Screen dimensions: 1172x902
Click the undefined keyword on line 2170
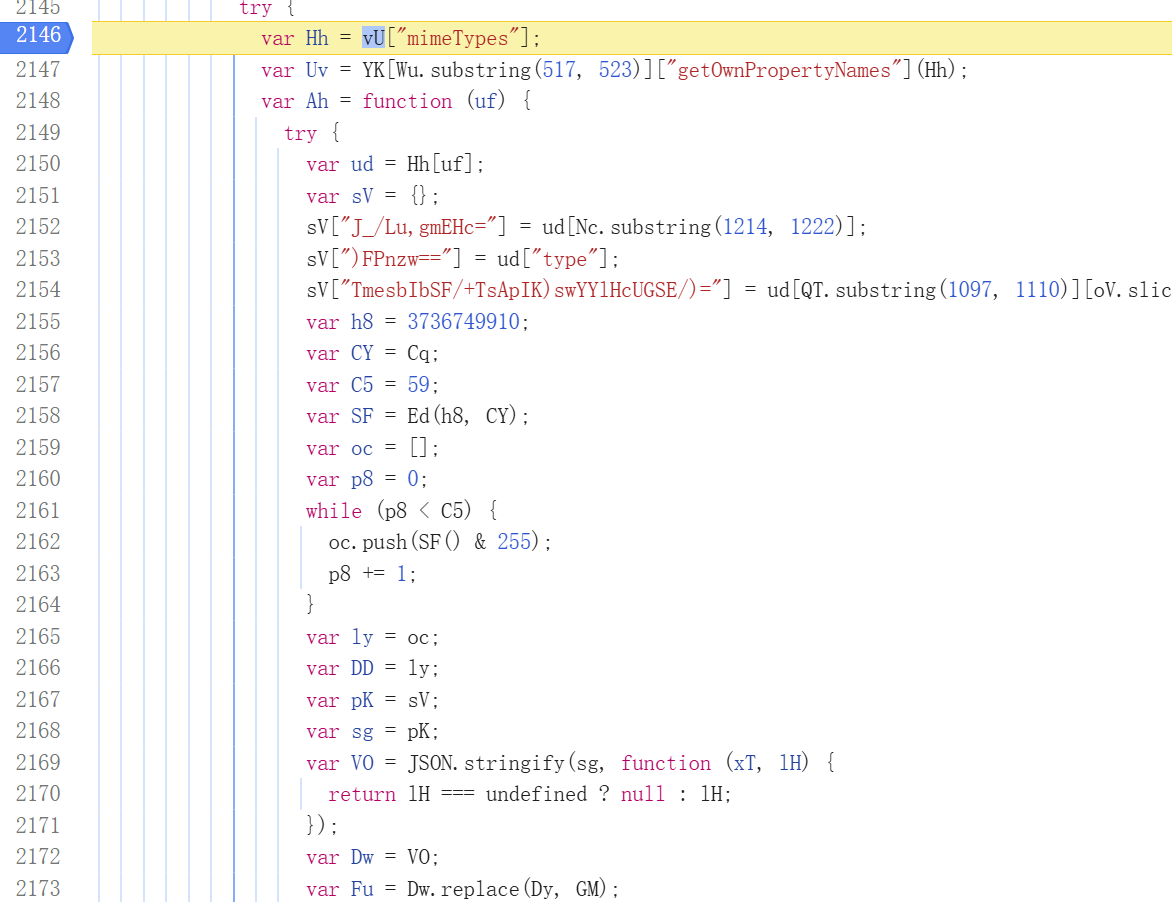click(536, 794)
